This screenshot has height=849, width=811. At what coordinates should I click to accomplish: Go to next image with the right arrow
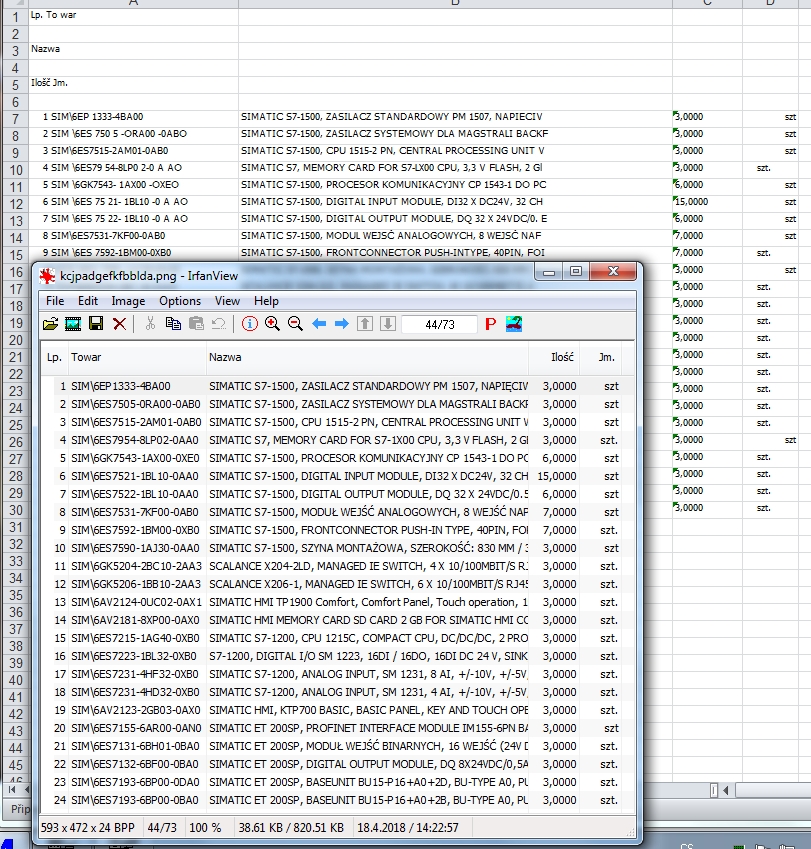pyautogui.click(x=342, y=324)
